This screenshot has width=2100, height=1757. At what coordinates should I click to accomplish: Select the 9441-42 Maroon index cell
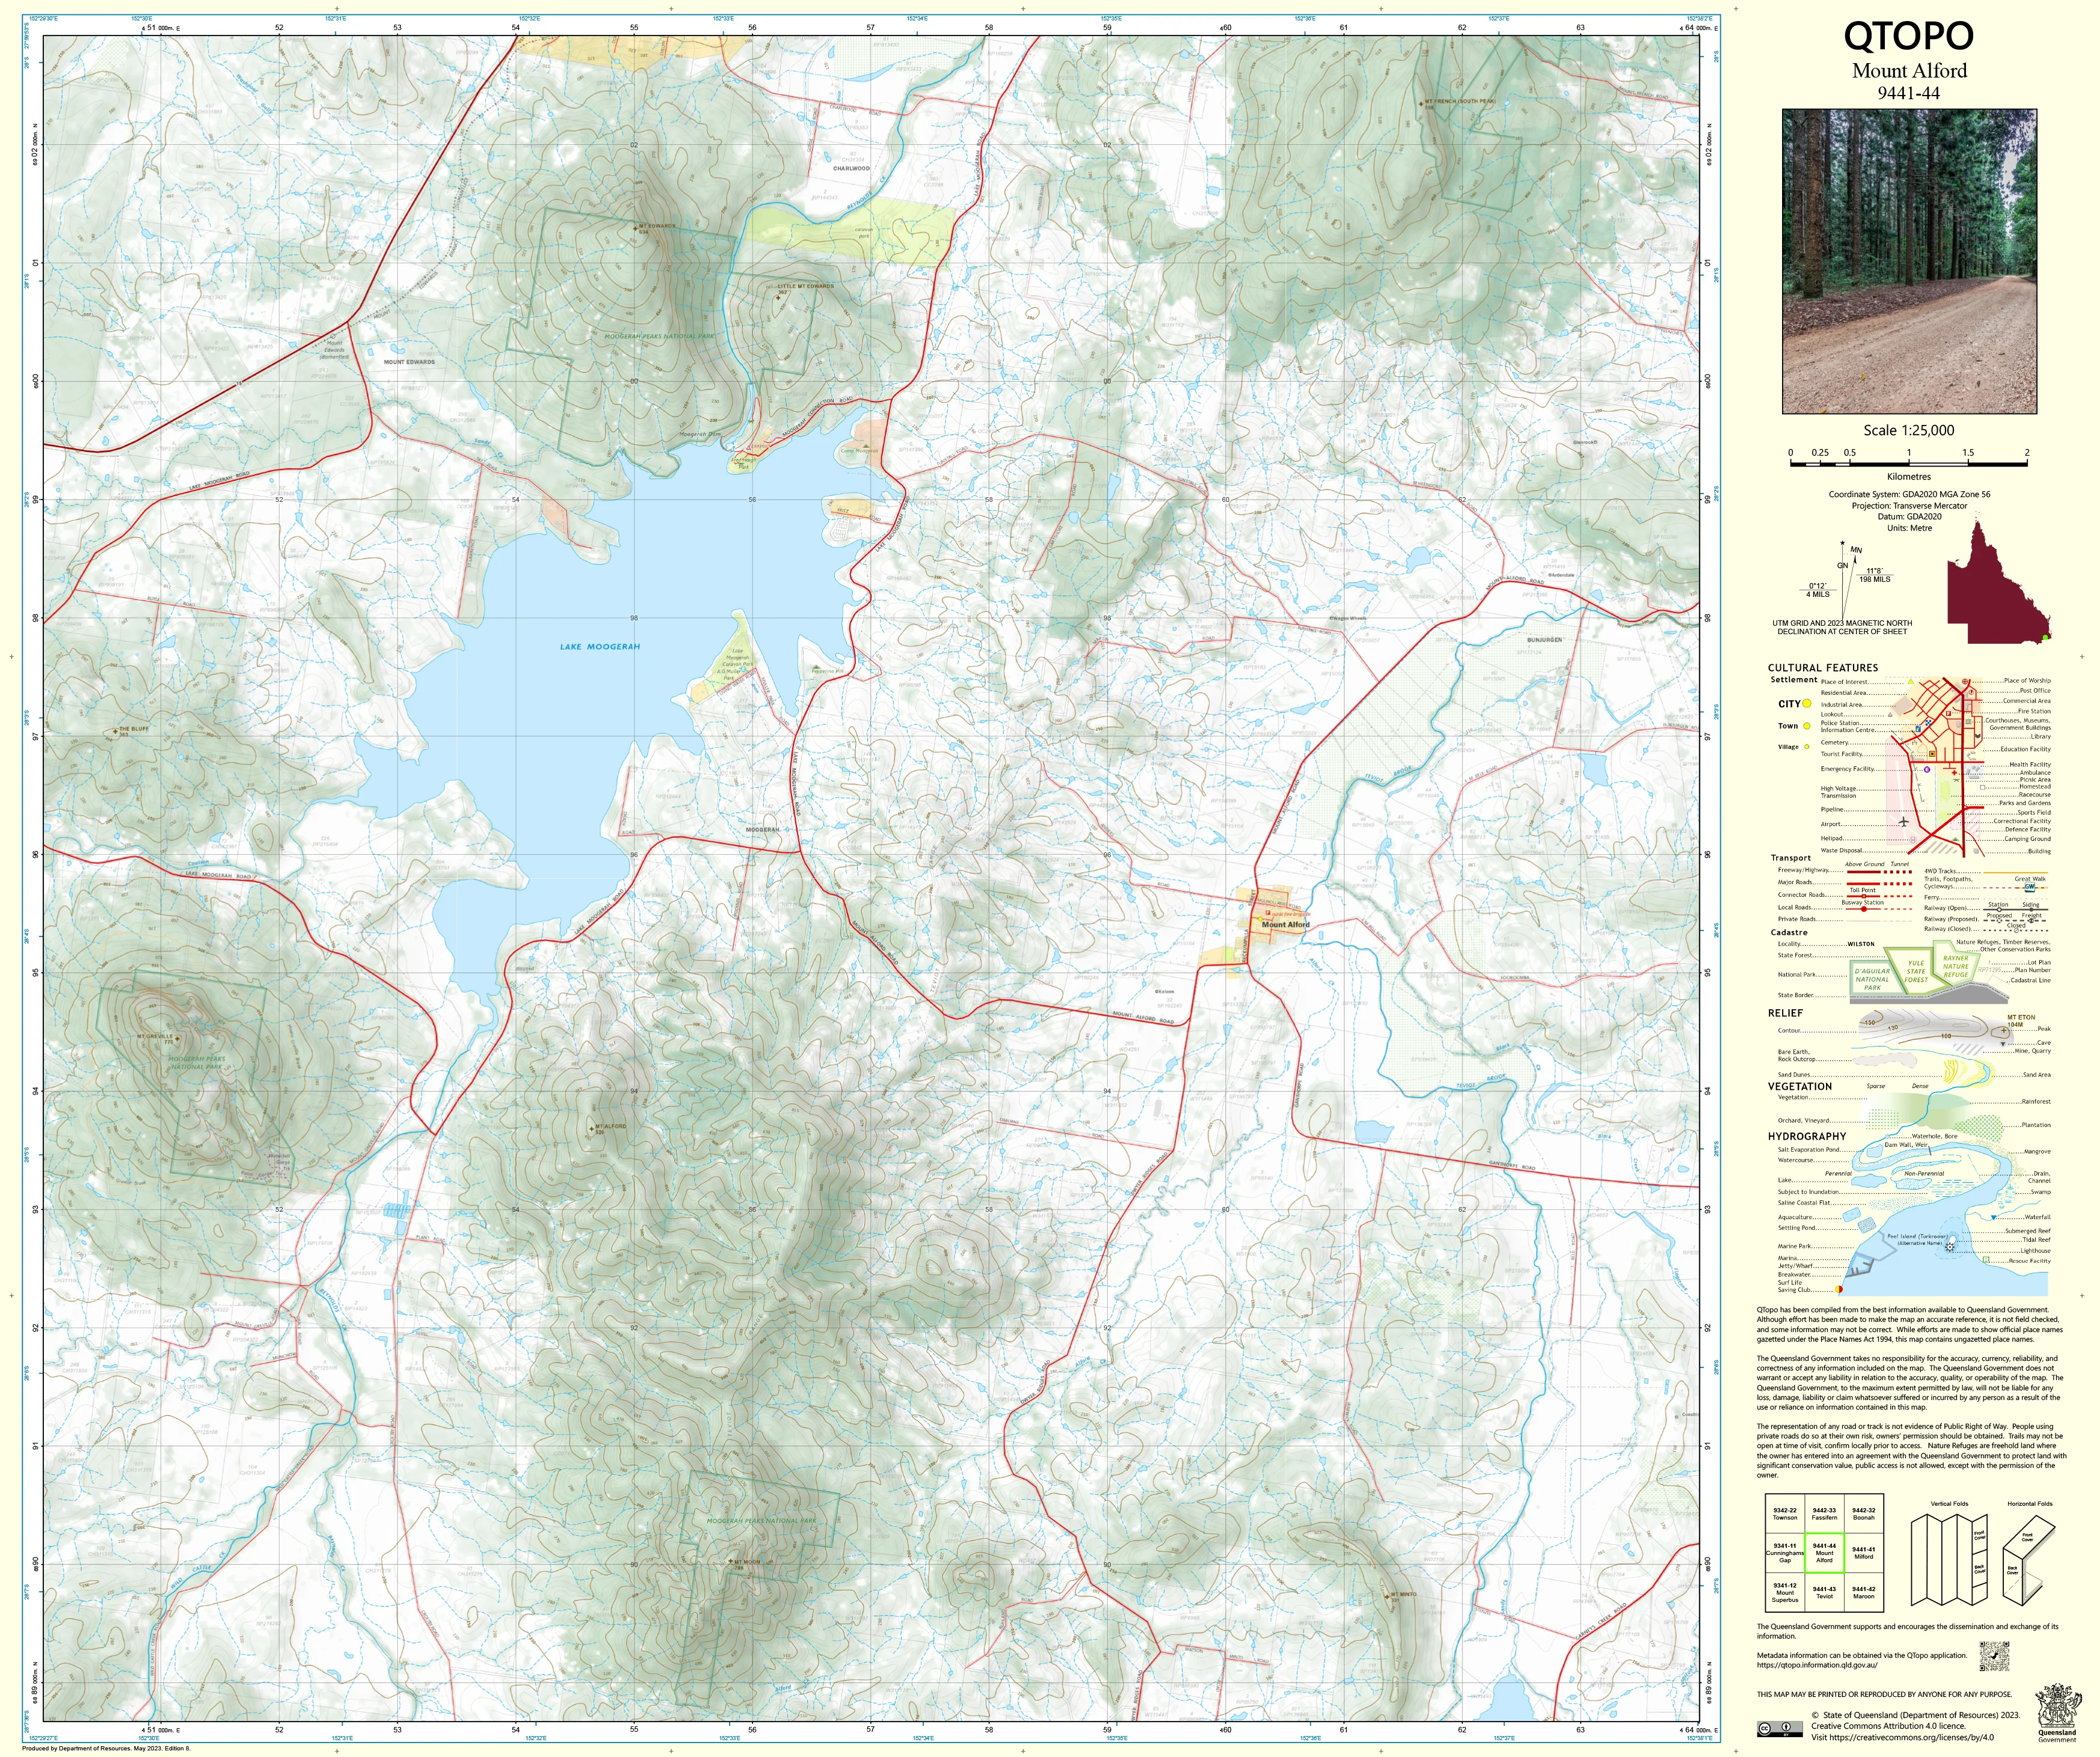1863,1592
